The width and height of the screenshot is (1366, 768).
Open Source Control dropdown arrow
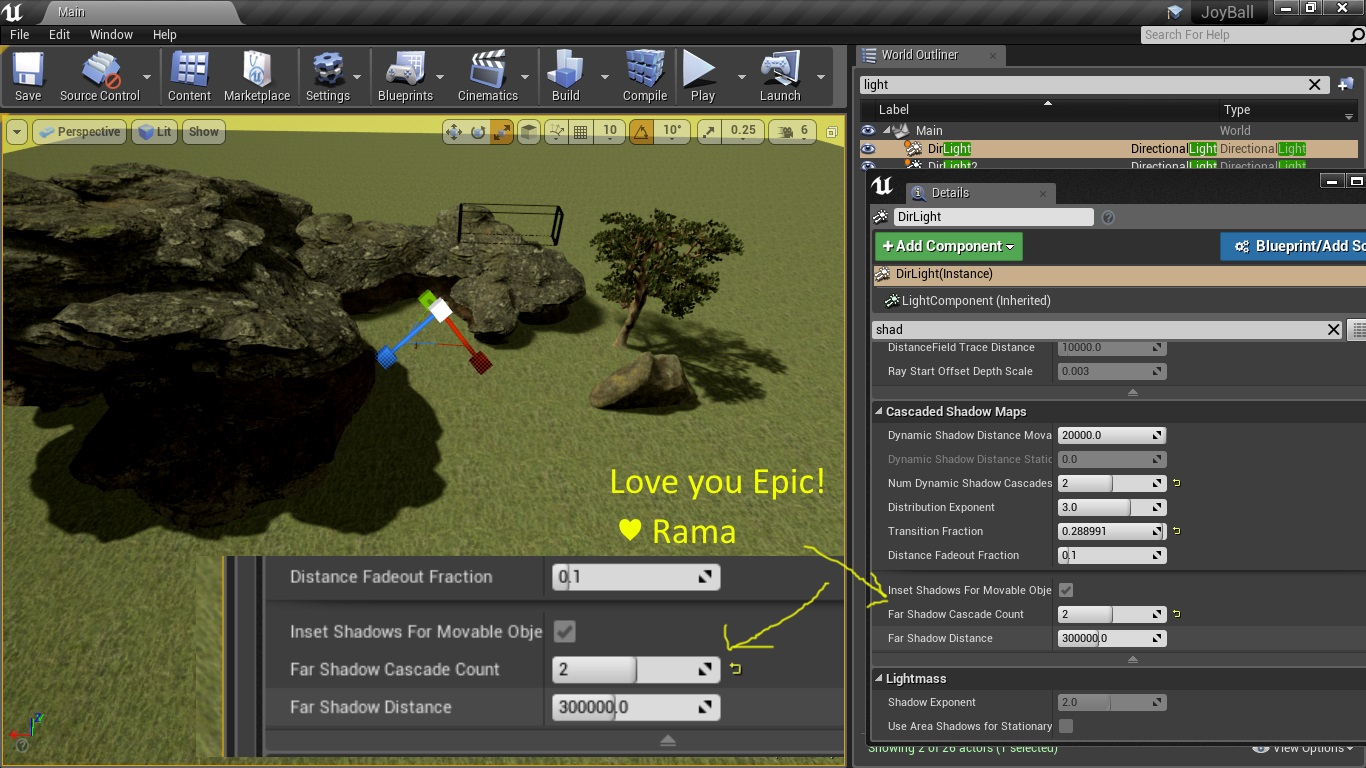click(x=147, y=77)
